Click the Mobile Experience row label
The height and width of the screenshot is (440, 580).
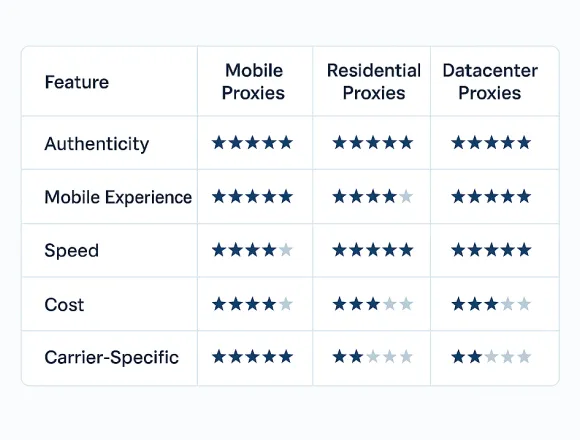click(x=118, y=197)
